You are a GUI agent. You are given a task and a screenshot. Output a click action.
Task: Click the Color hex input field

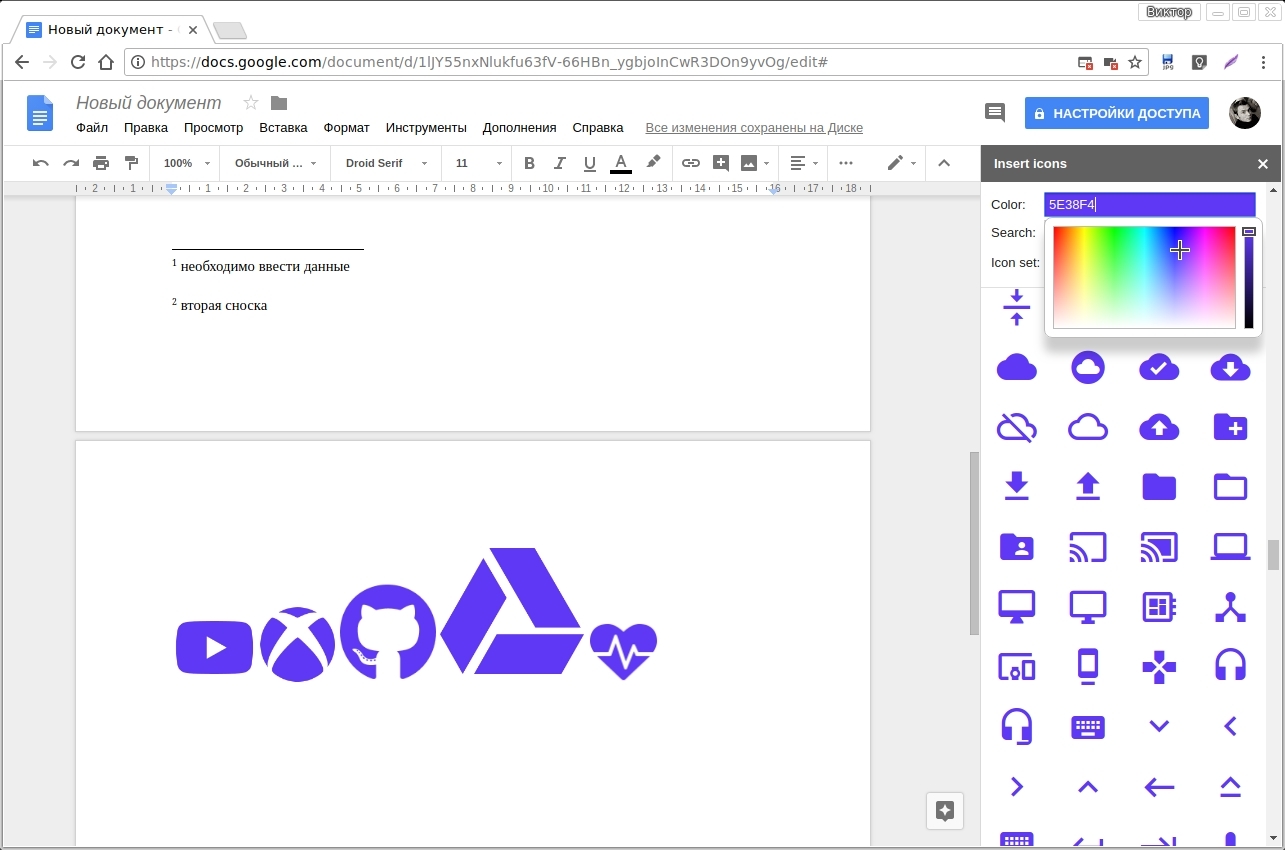pos(1149,204)
